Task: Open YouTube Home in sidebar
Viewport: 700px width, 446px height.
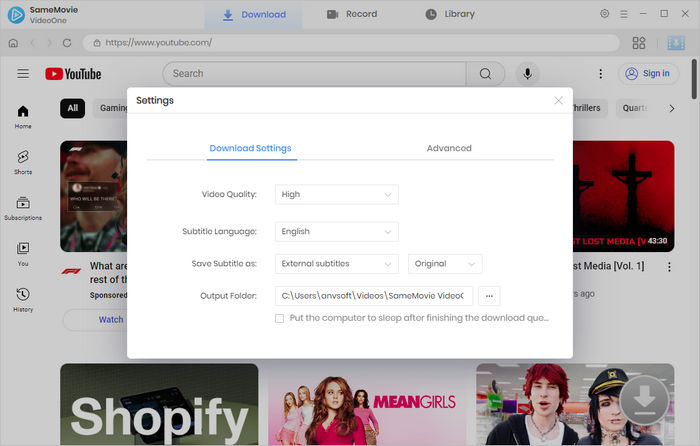Action: pos(23,117)
